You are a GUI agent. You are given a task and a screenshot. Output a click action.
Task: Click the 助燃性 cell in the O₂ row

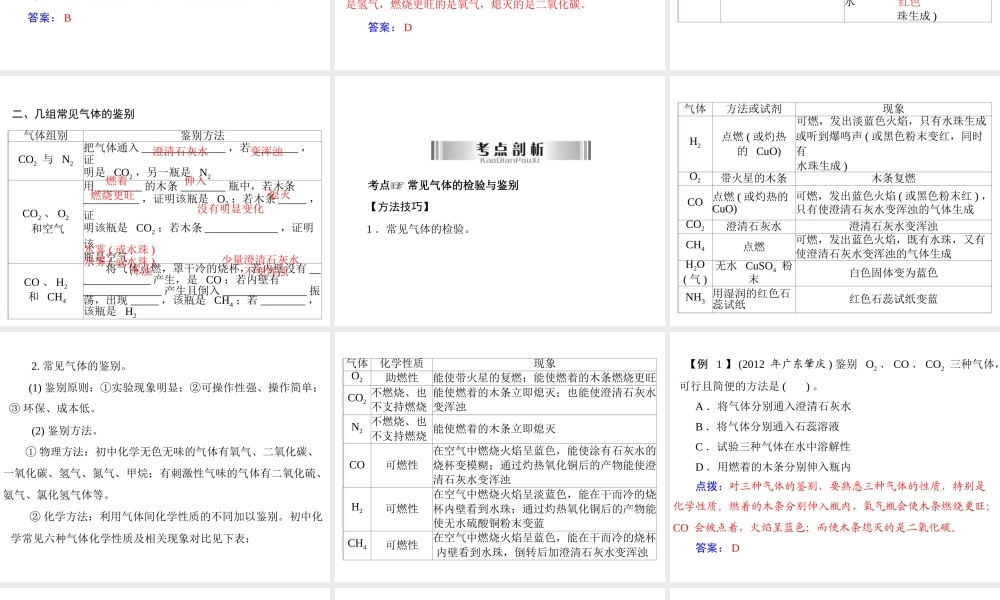[401, 377]
